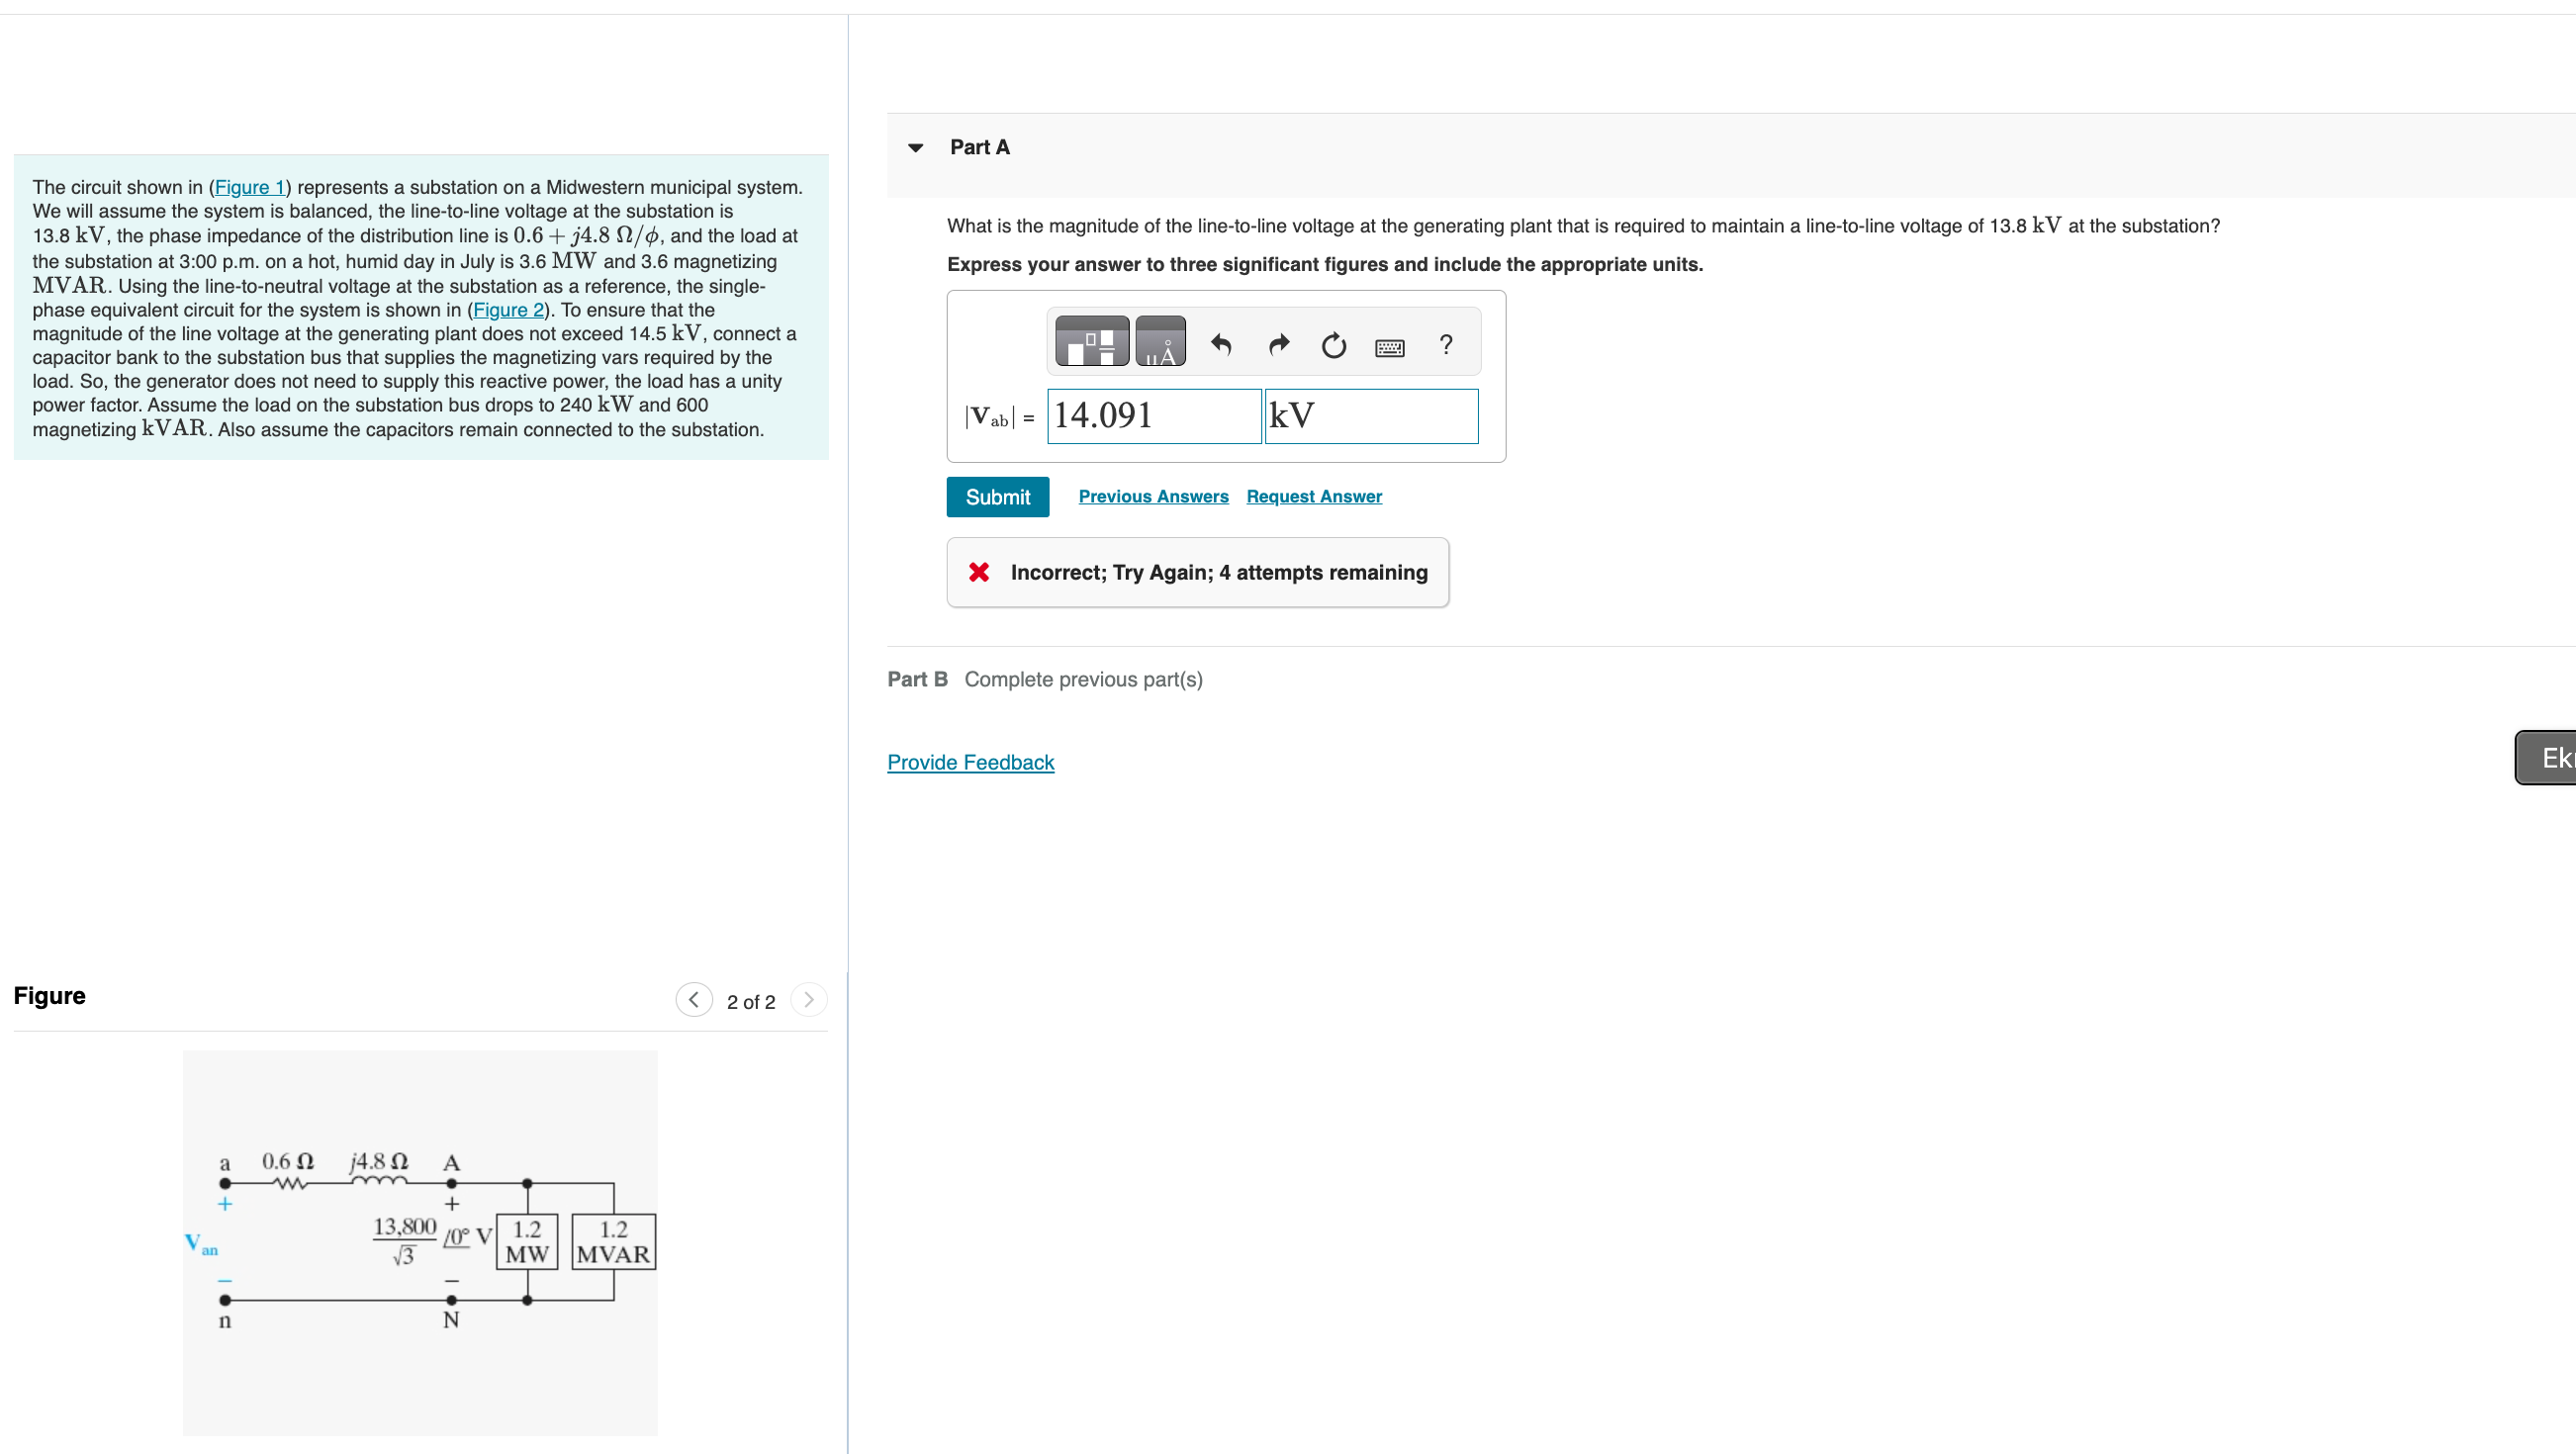Click the 14.091 value input field
This screenshot has height=1454, width=2576.
coord(1153,416)
